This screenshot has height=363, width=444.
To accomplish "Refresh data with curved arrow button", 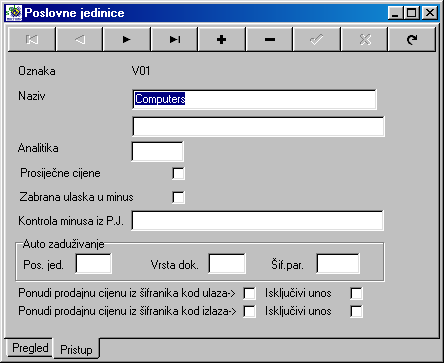I will [412, 40].
